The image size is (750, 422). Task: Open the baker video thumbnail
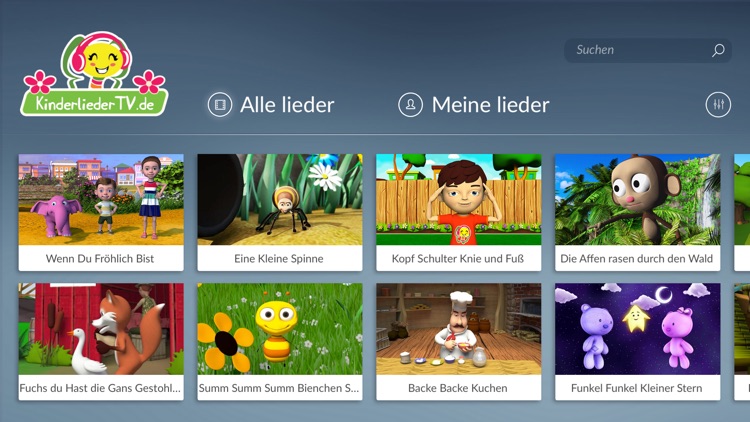459,329
